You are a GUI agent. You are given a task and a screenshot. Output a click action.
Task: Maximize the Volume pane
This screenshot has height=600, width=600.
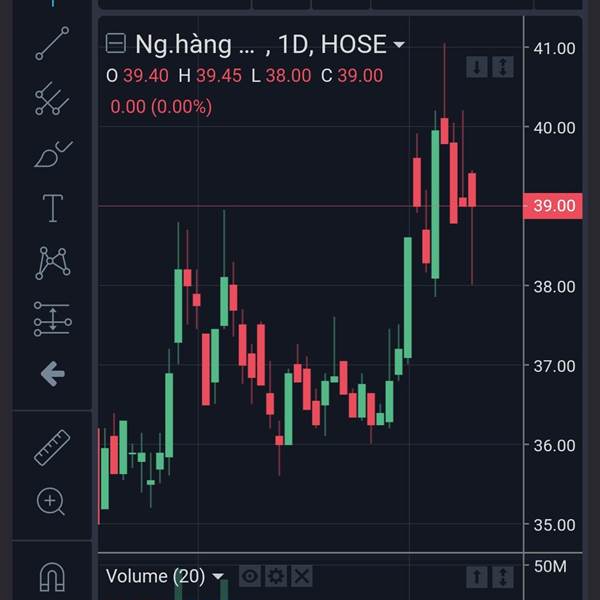click(x=503, y=577)
